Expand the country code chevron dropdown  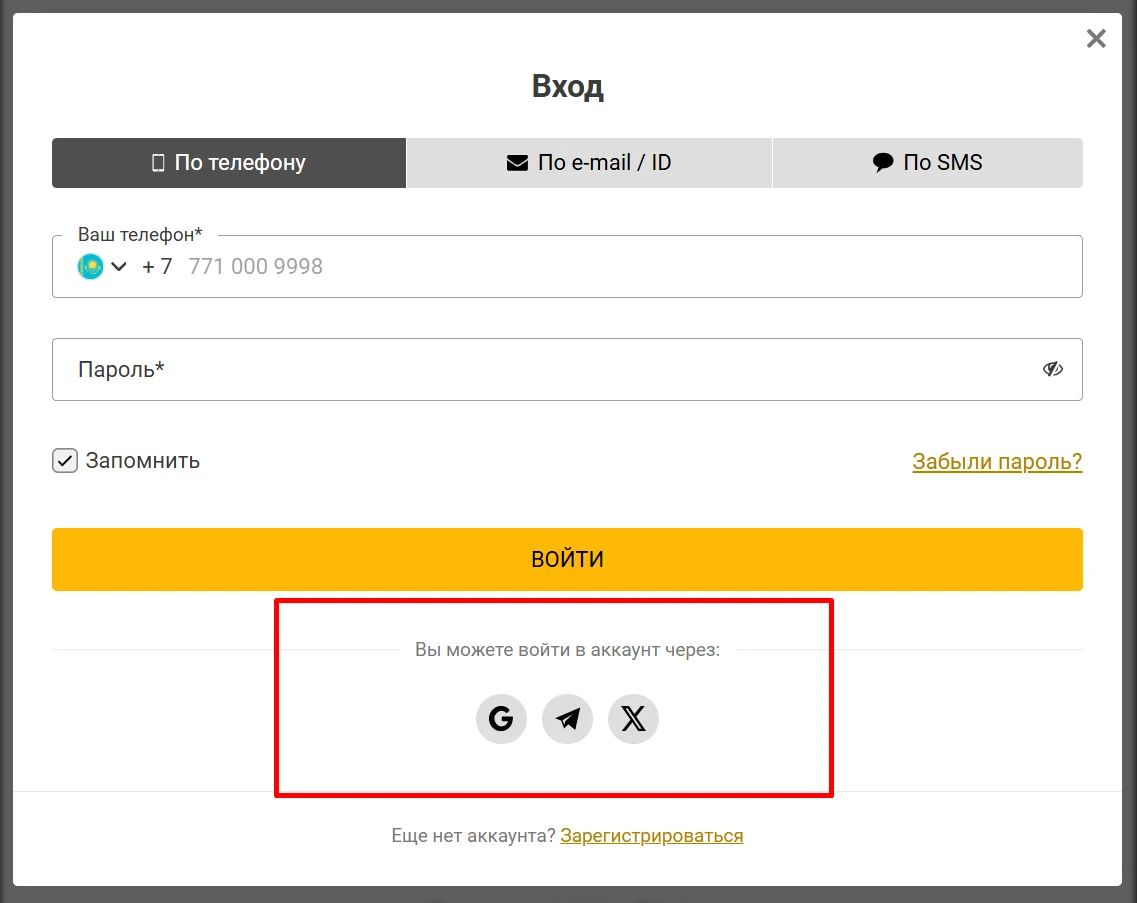tap(119, 266)
